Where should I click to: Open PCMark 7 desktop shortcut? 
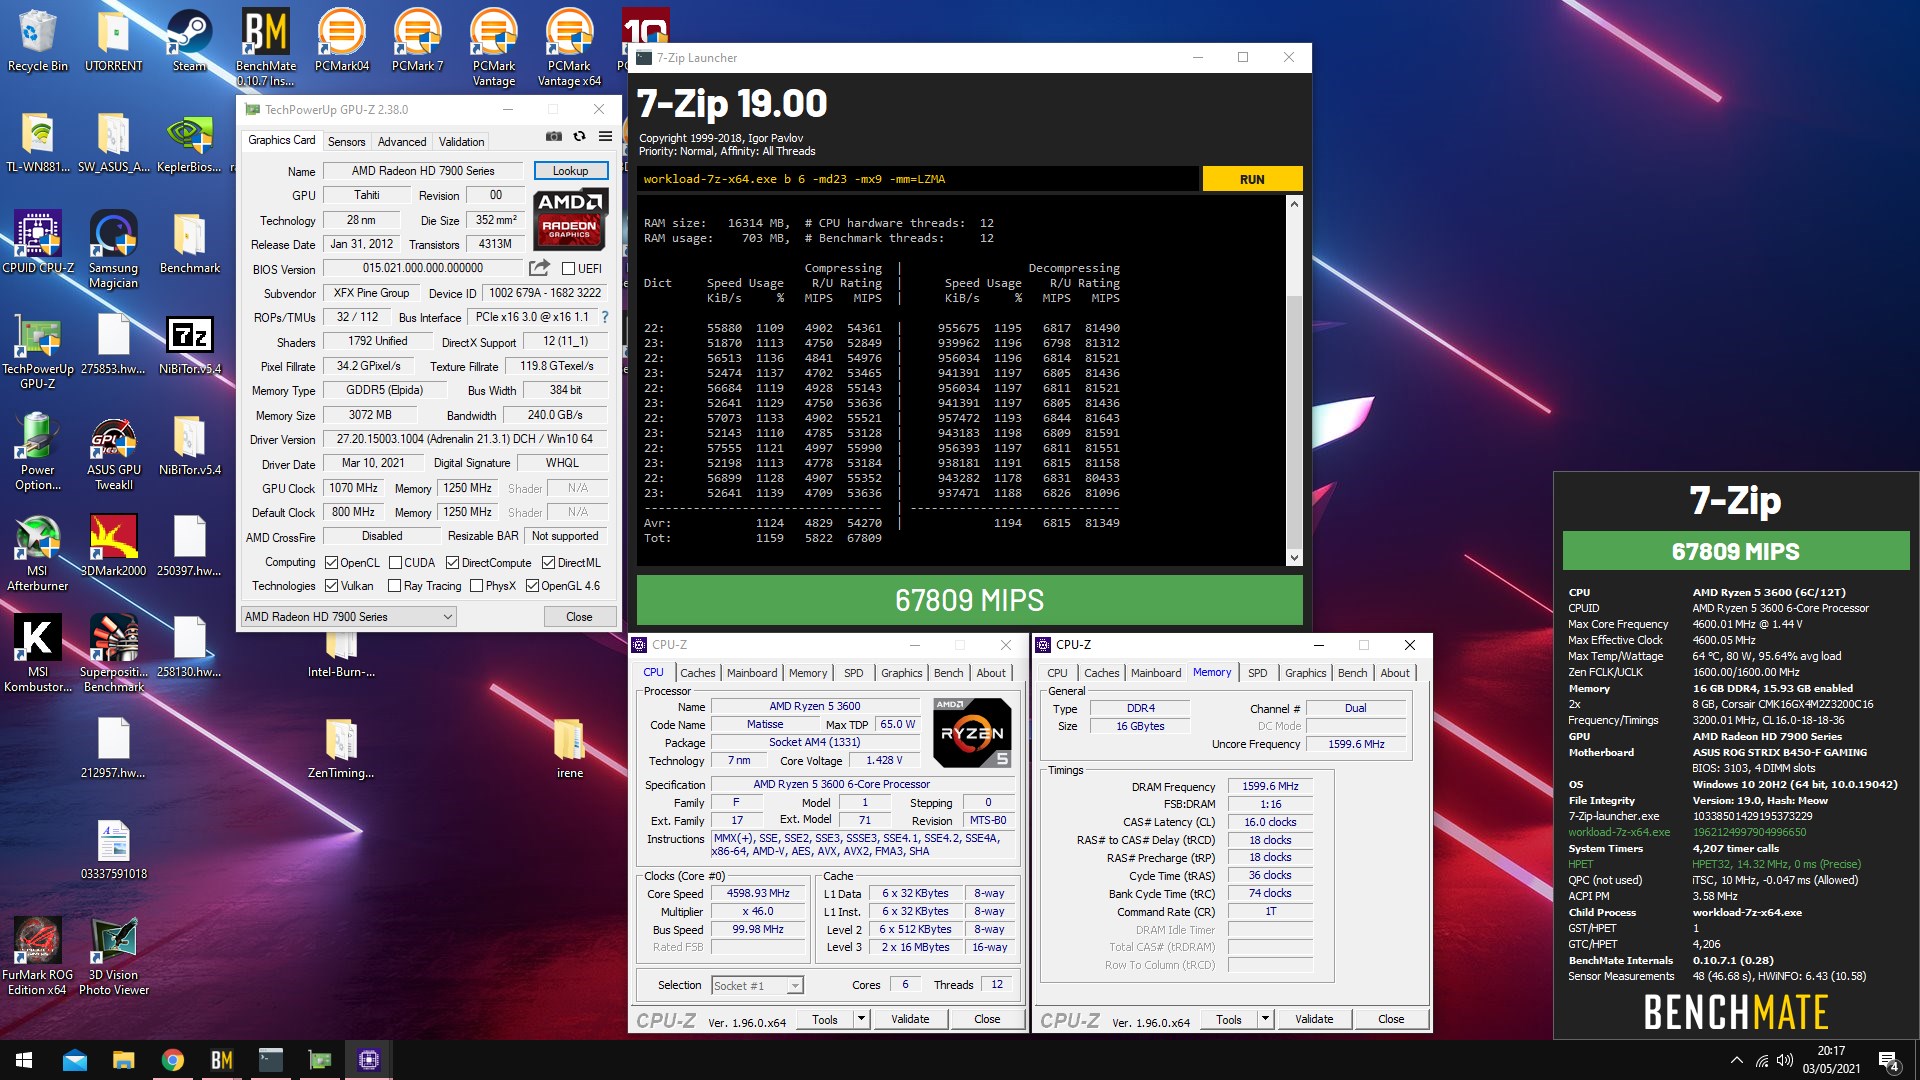point(417,40)
